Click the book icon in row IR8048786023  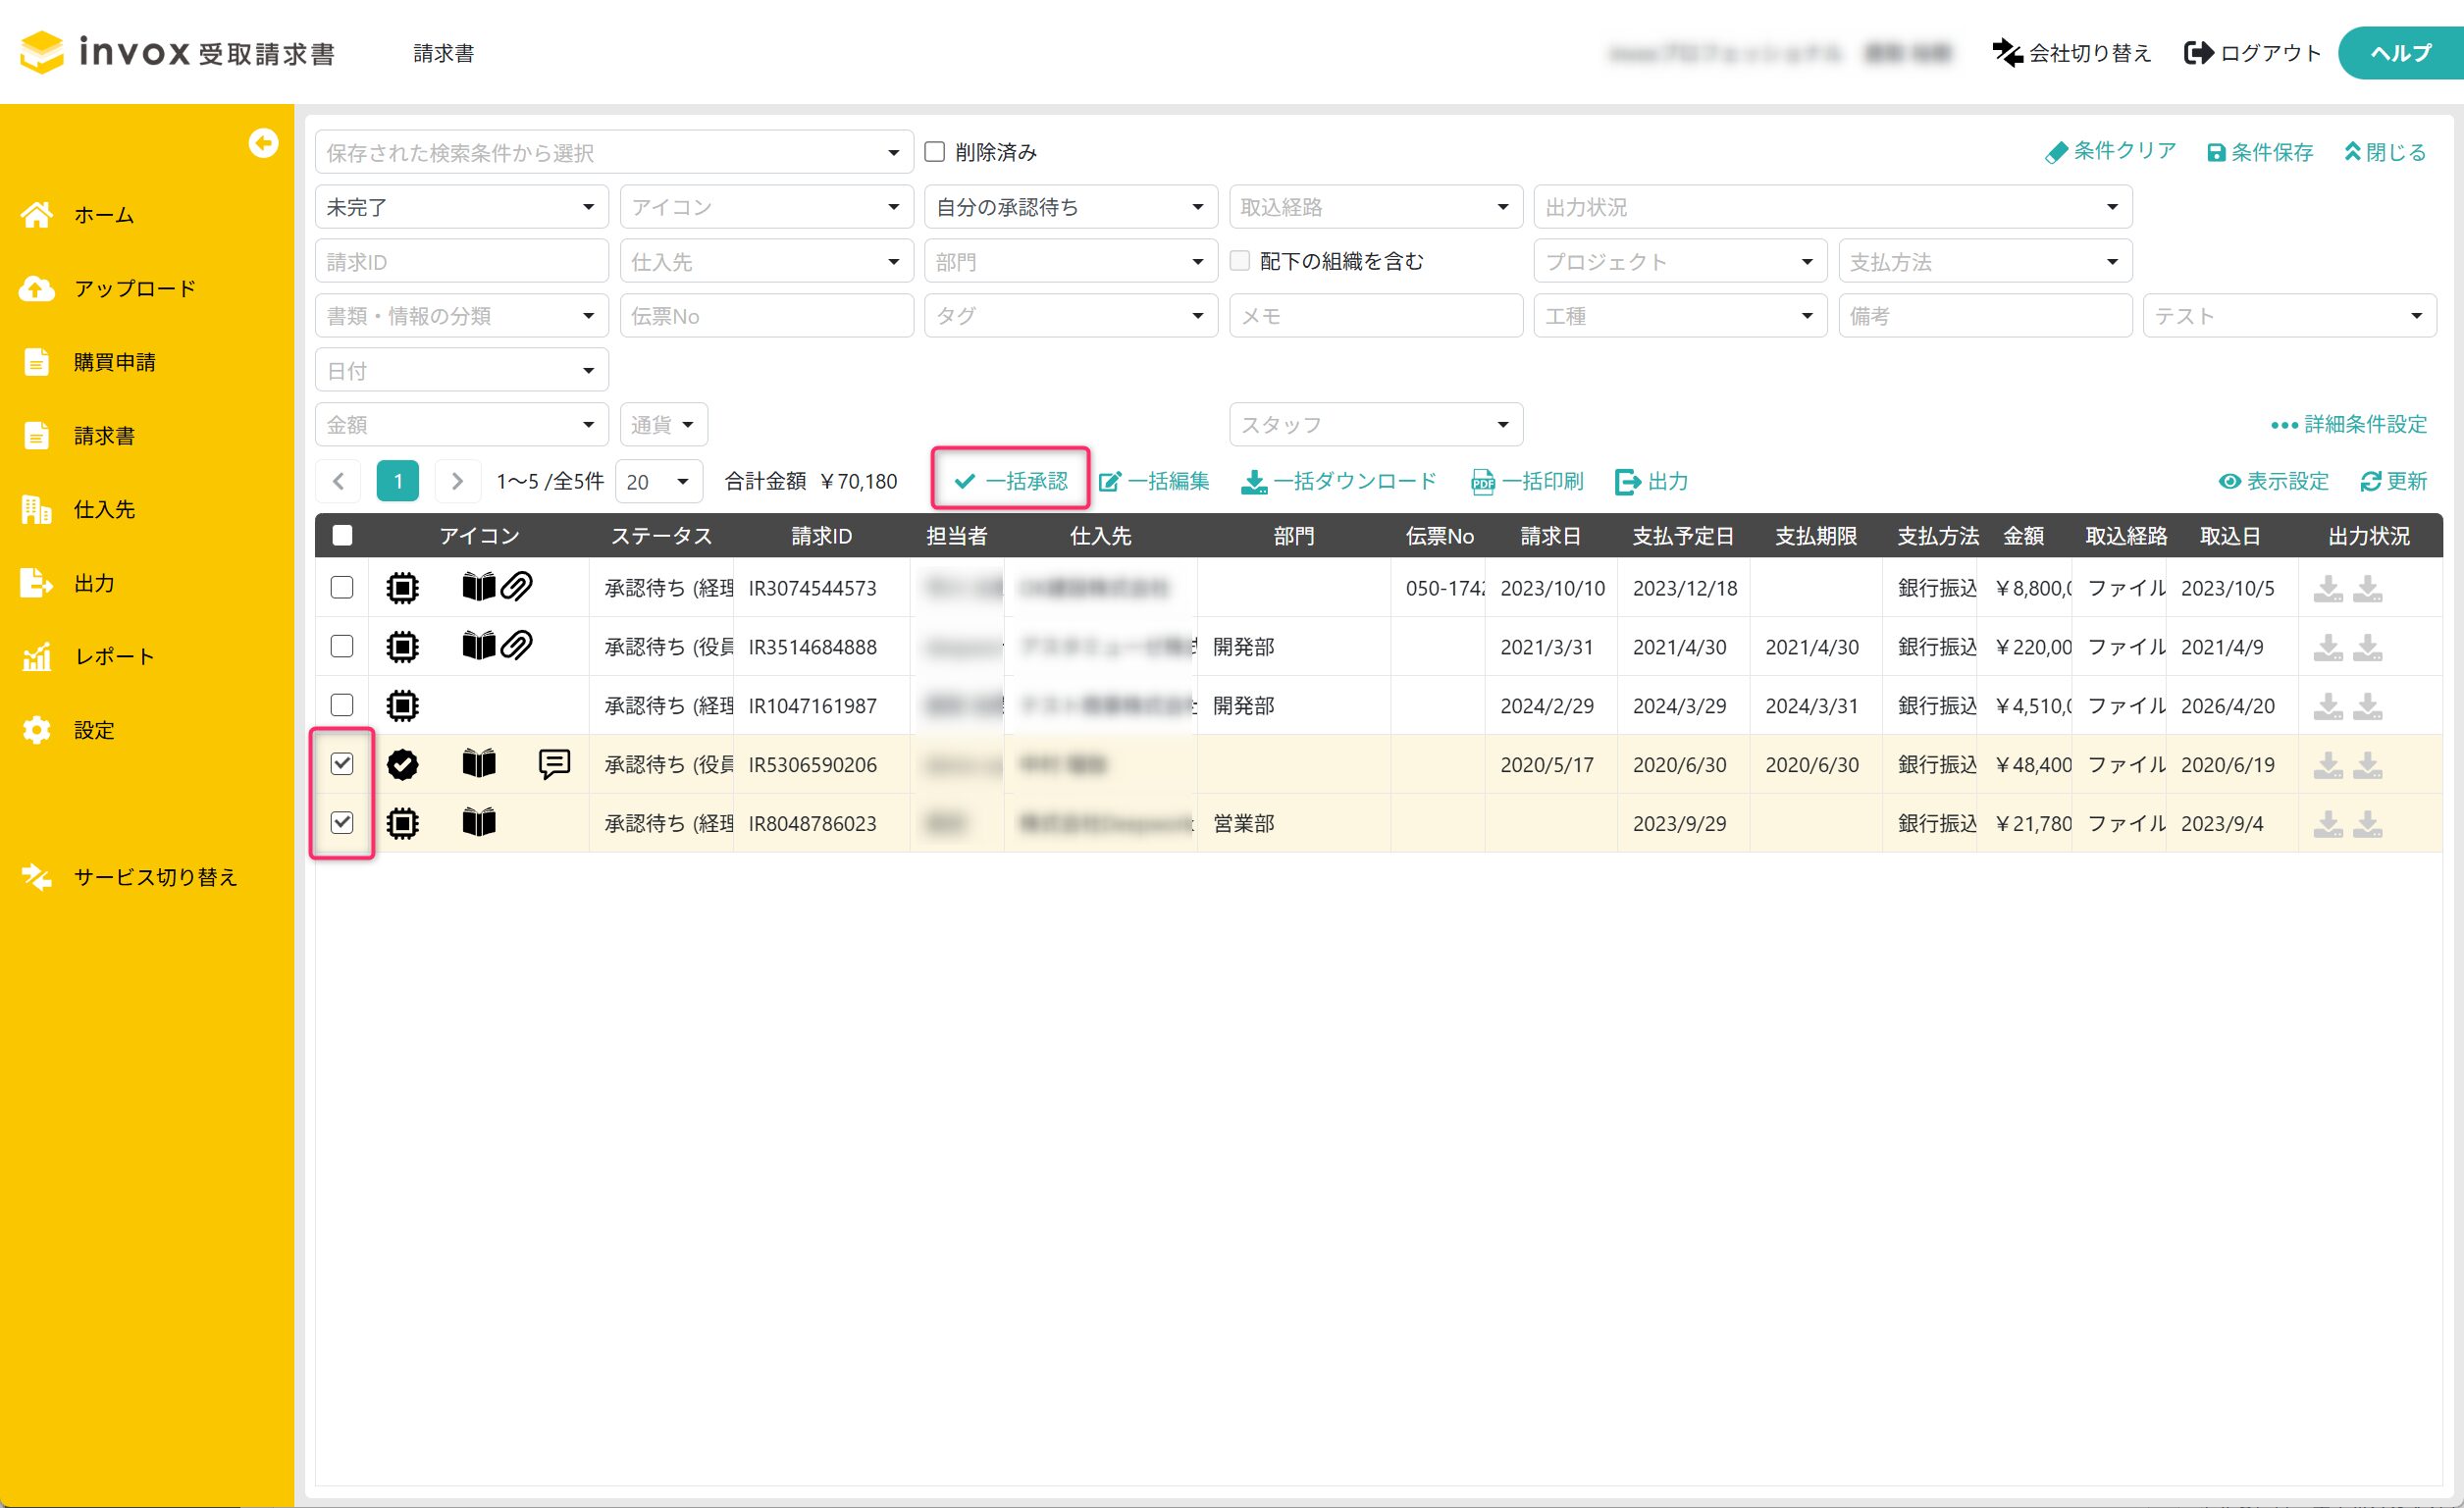pos(479,823)
